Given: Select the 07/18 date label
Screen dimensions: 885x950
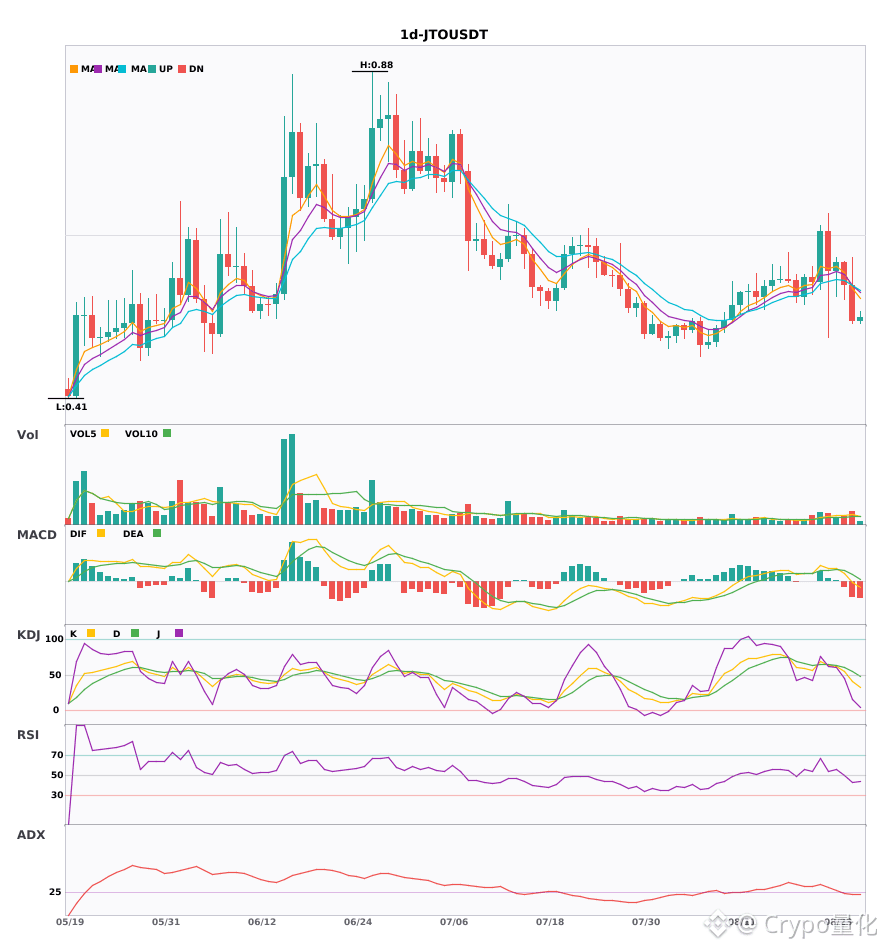Looking at the screenshot, I should (550, 922).
